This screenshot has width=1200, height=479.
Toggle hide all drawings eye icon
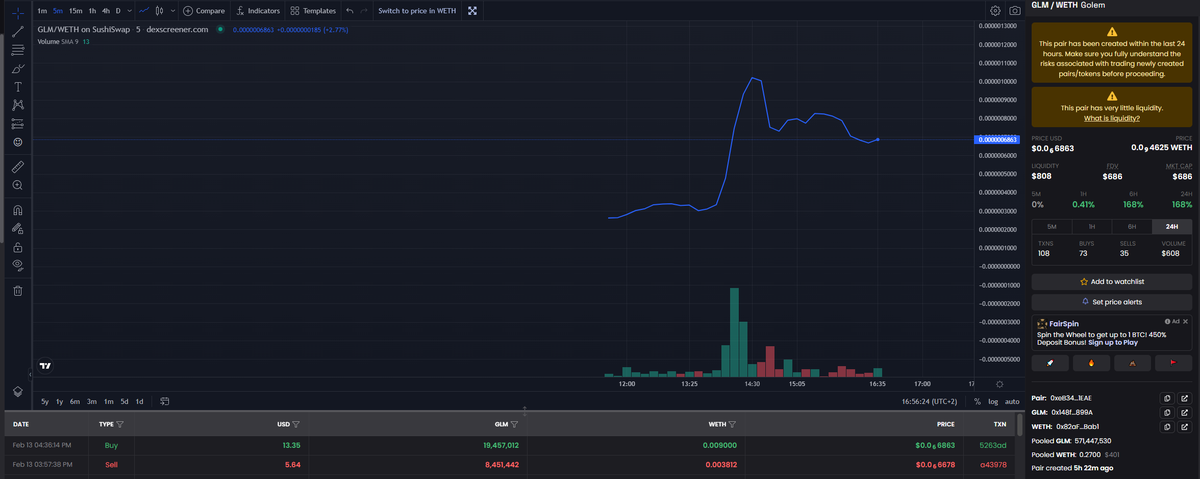[x=18, y=265]
